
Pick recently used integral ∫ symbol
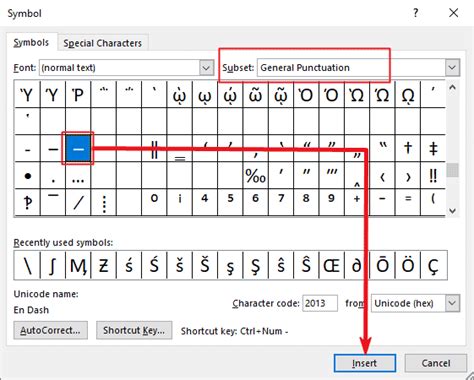53,266
